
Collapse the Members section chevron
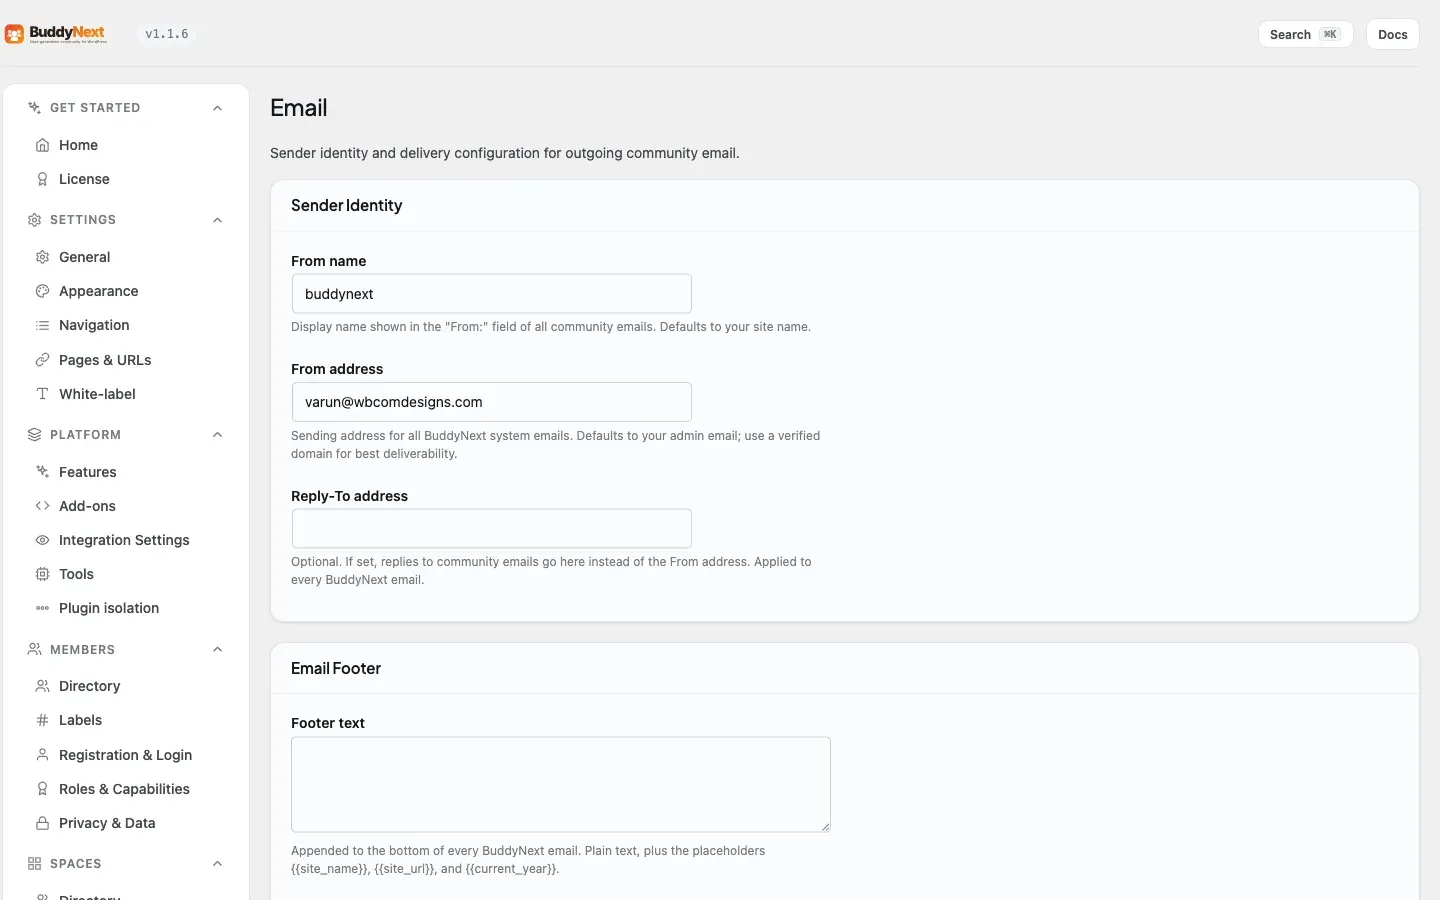(x=217, y=650)
